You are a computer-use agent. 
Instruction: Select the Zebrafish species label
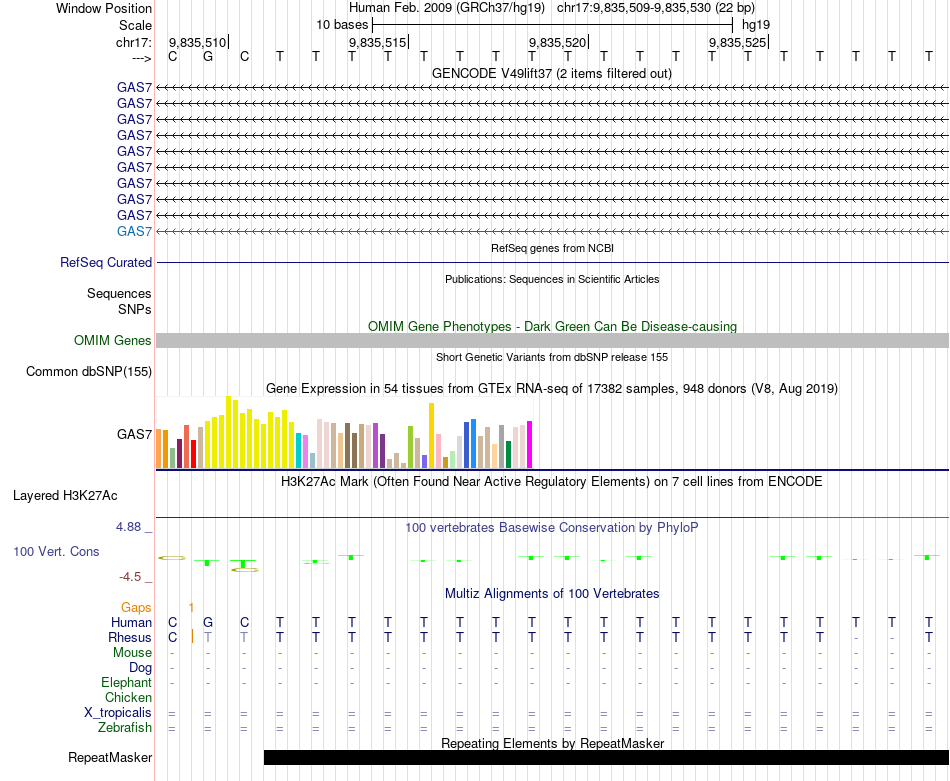click(x=124, y=728)
